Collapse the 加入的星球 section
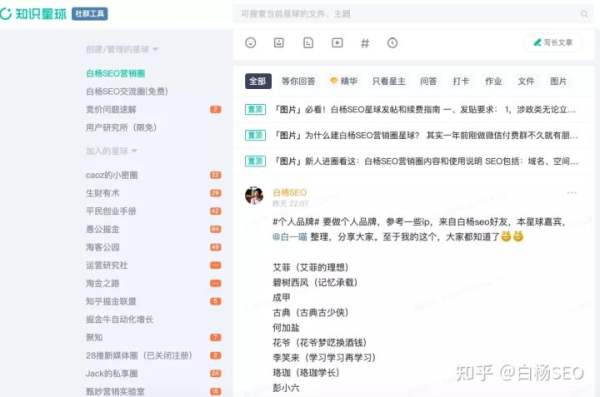Screen dimensions: 600x397 [111, 151]
